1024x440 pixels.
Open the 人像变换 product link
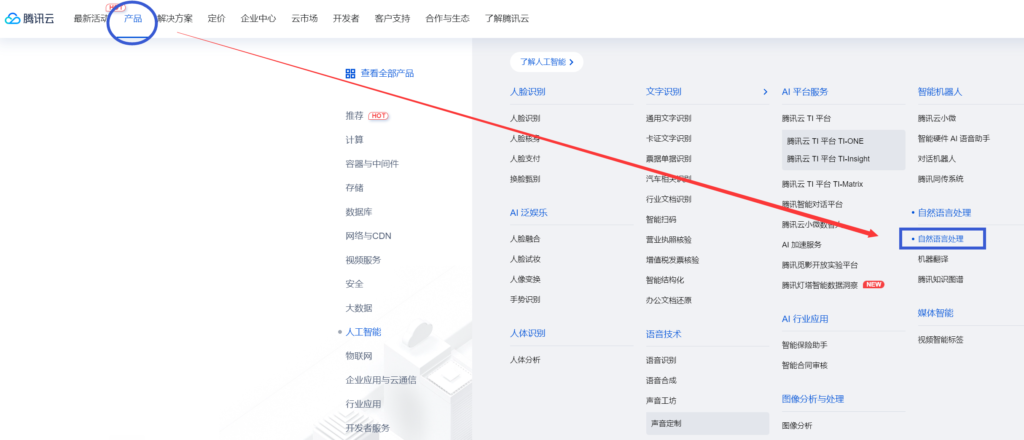pos(525,279)
